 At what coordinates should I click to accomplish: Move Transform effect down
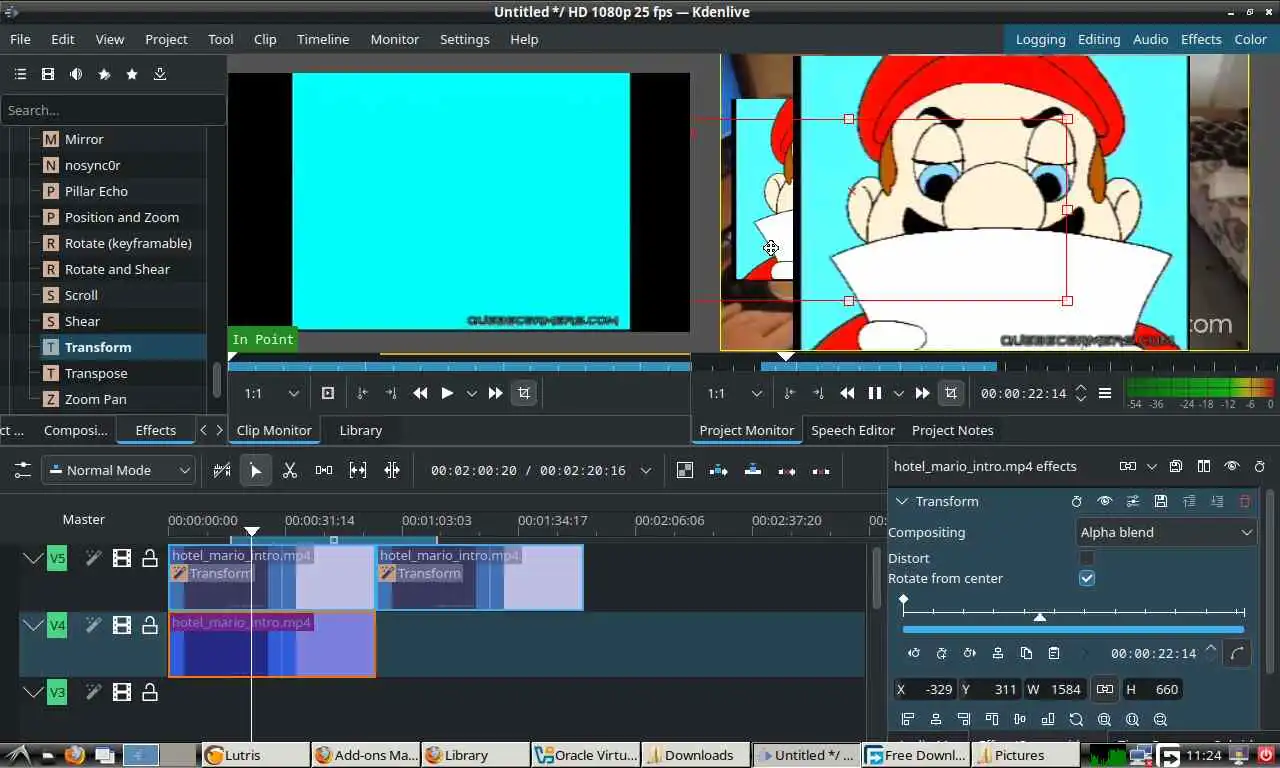pos(1217,501)
